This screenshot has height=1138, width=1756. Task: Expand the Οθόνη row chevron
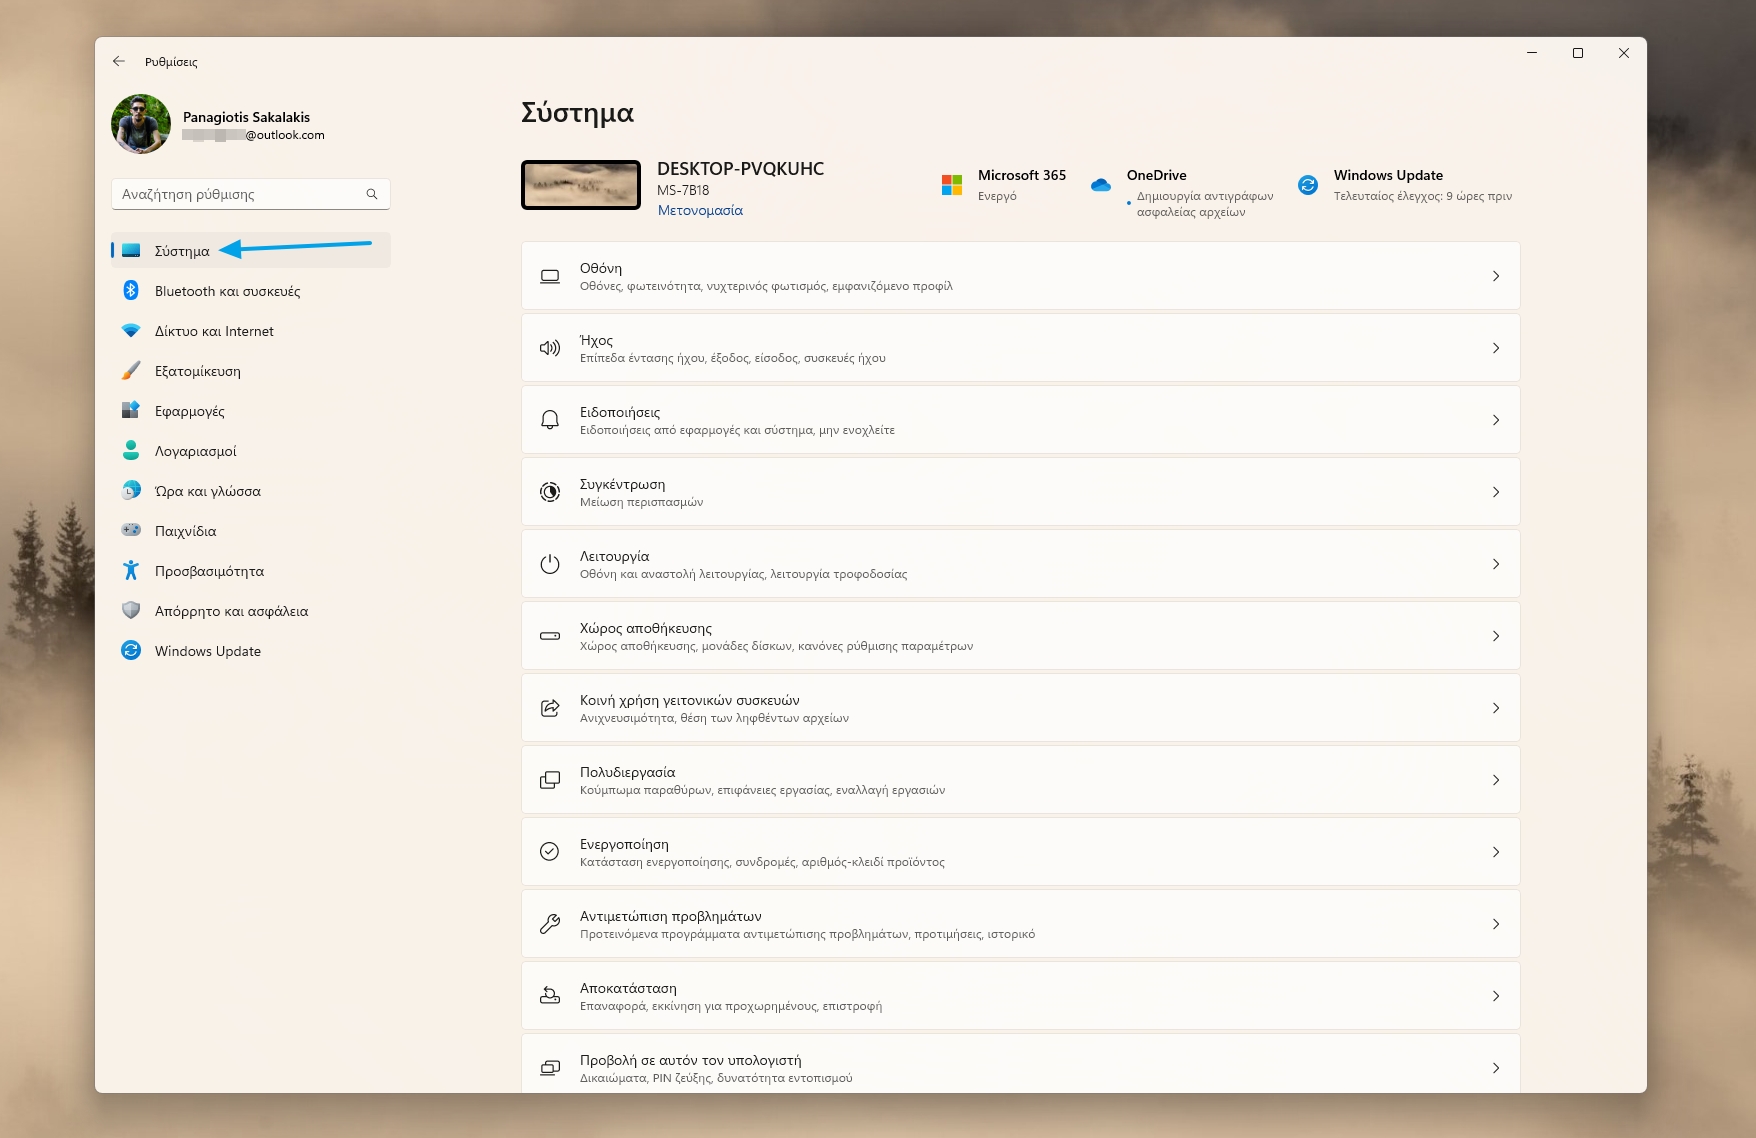tap(1495, 276)
